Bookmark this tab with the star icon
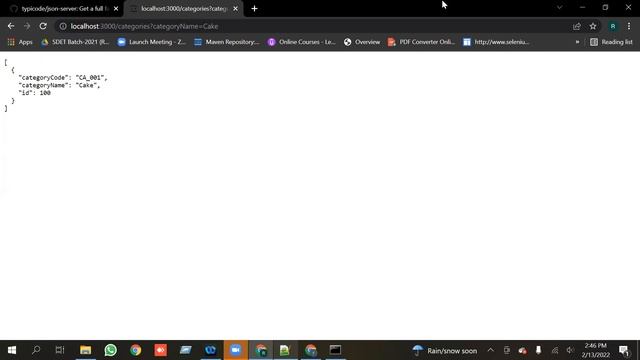Screen dimensions: 640x360 pyautogui.click(x=593, y=26)
